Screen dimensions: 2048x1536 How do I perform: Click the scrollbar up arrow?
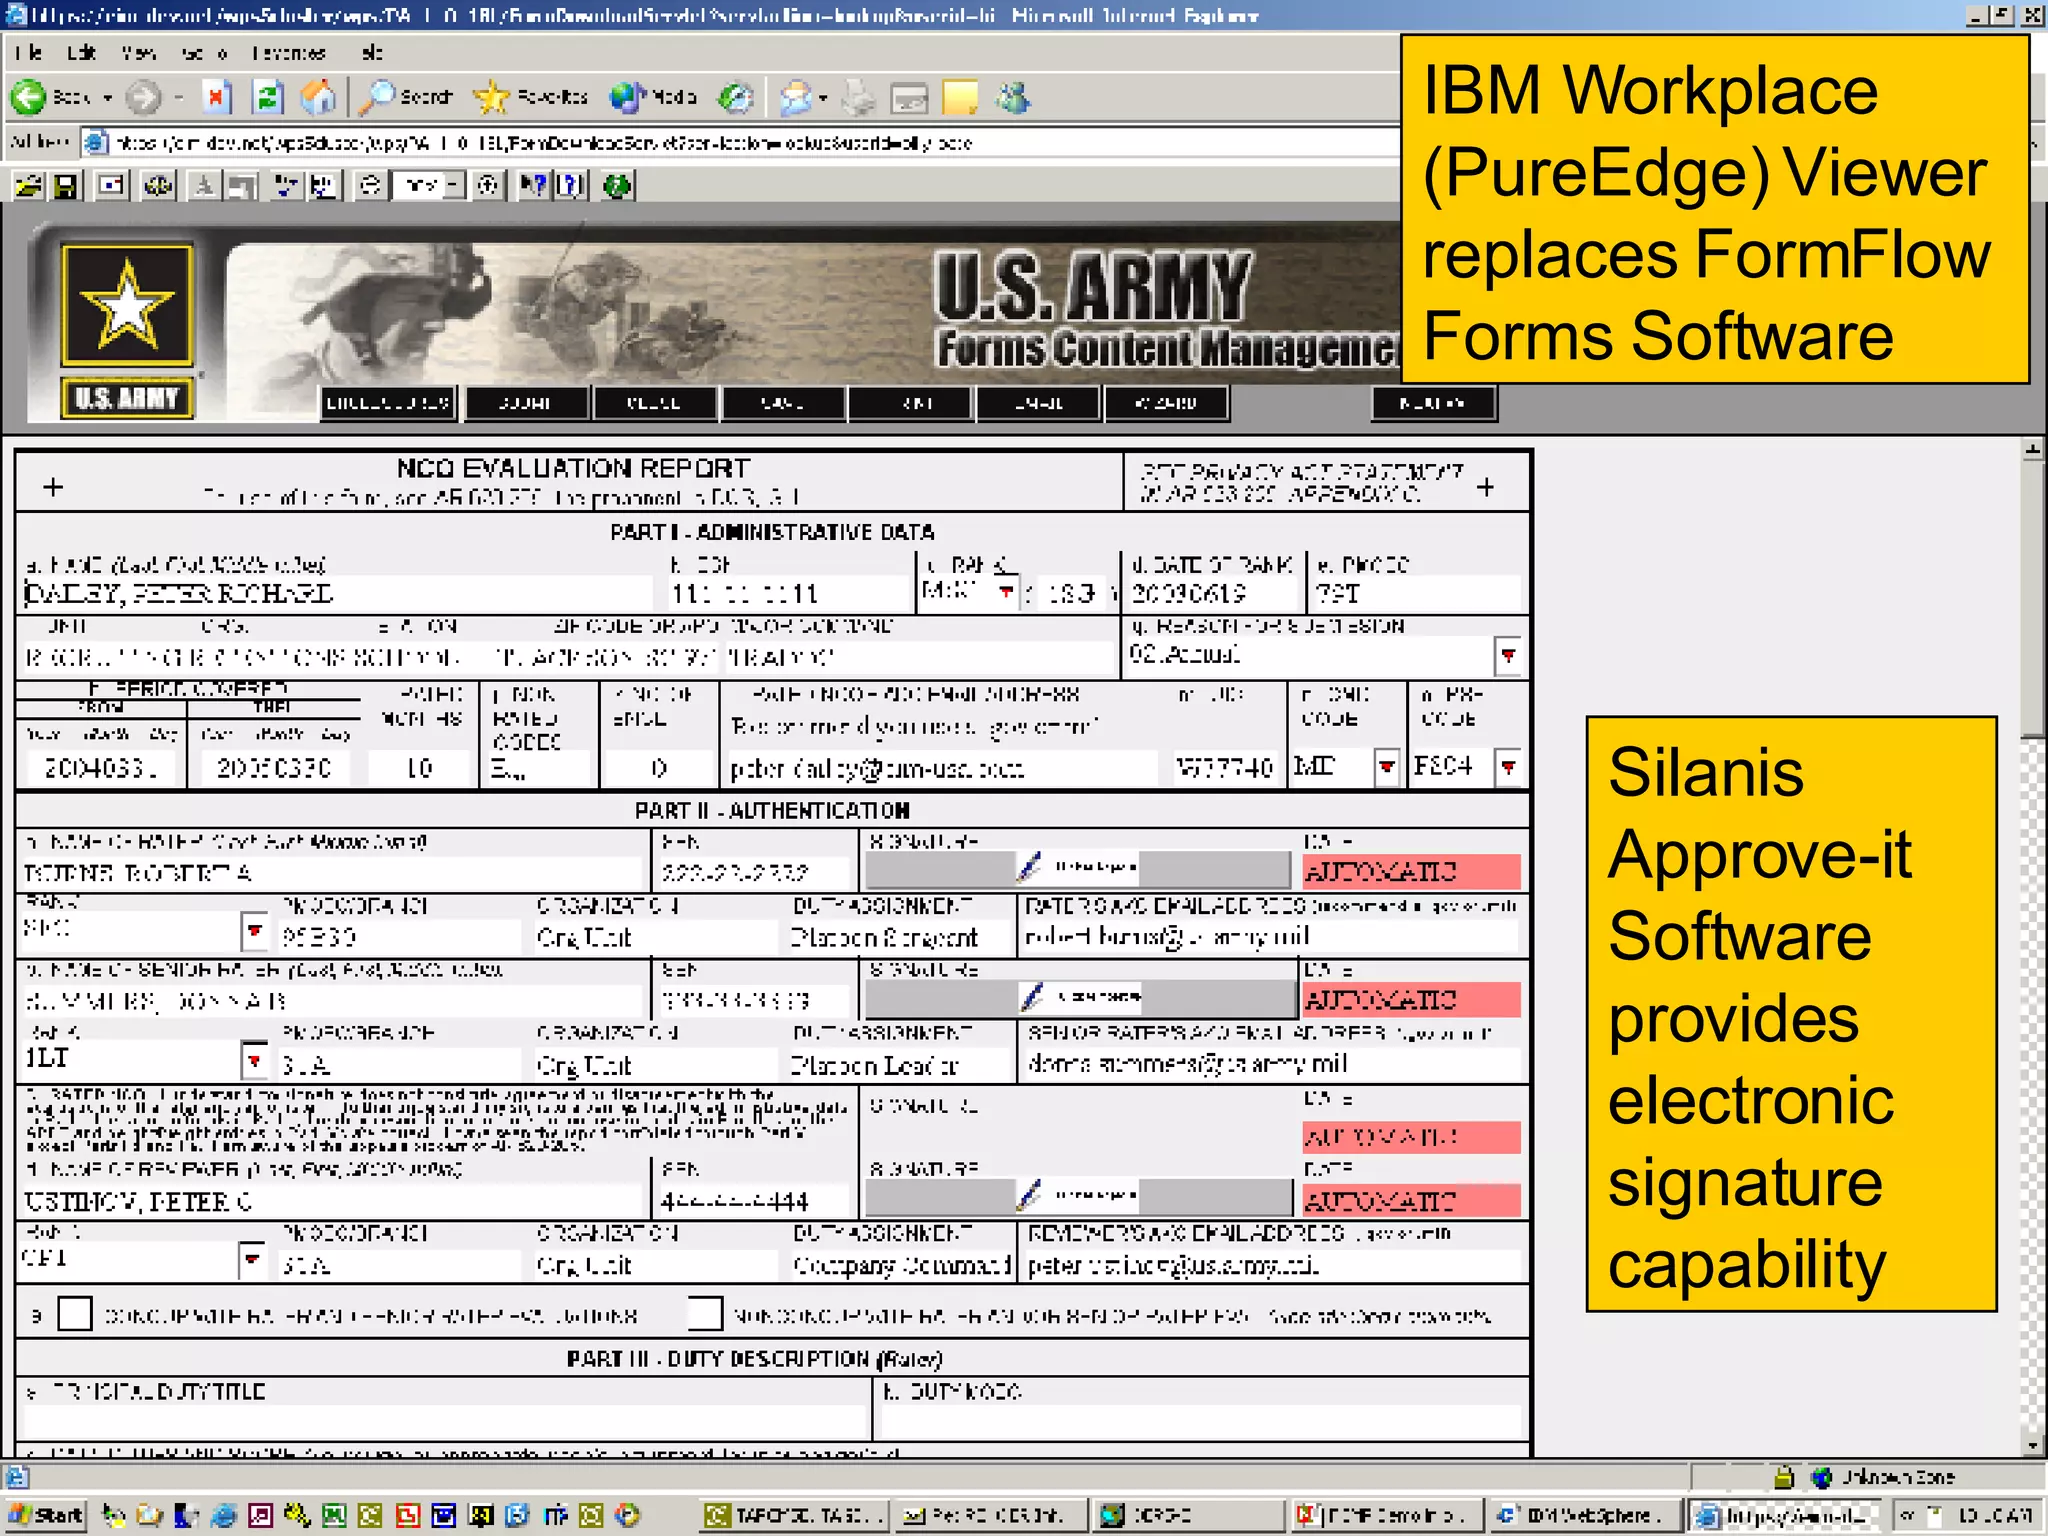click(2032, 450)
